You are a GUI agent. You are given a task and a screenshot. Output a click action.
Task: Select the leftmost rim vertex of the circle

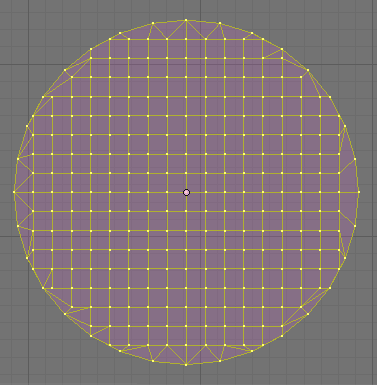14,192
